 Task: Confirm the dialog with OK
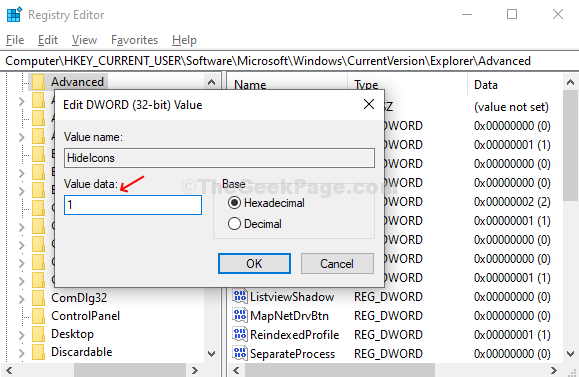(x=254, y=264)
